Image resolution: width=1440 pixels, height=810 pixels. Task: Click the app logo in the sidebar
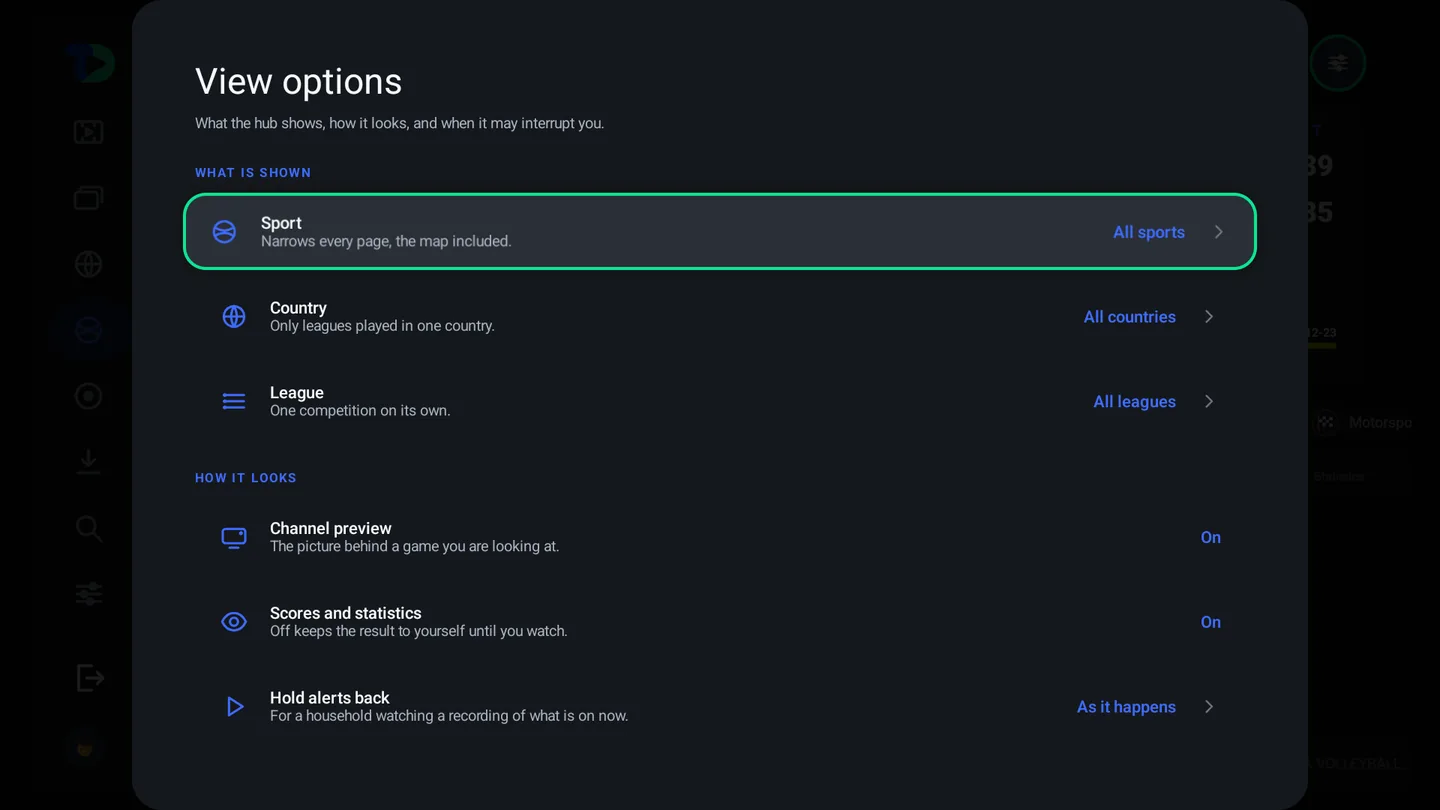(92, 63)
